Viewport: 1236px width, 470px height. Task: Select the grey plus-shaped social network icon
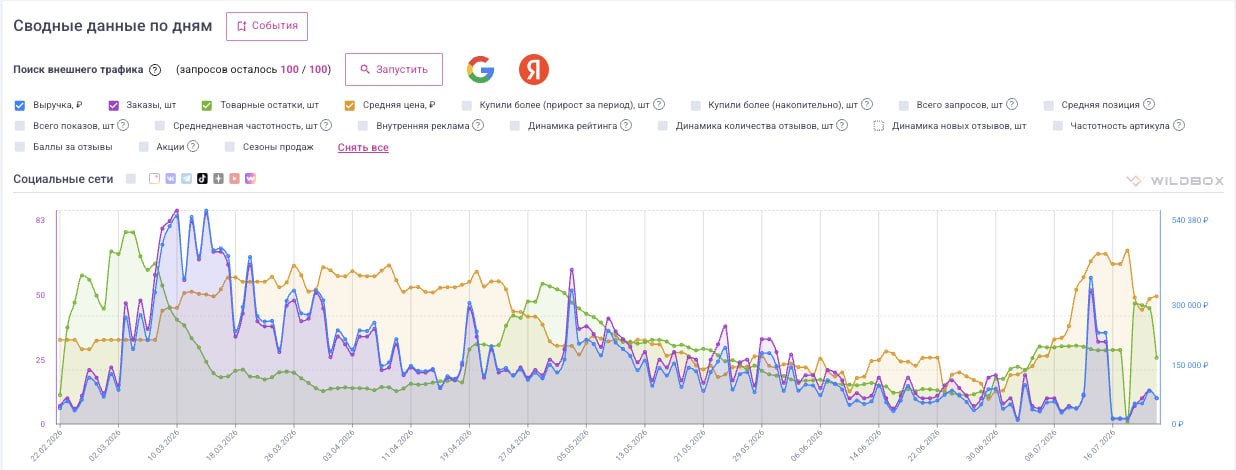(218, 179)
